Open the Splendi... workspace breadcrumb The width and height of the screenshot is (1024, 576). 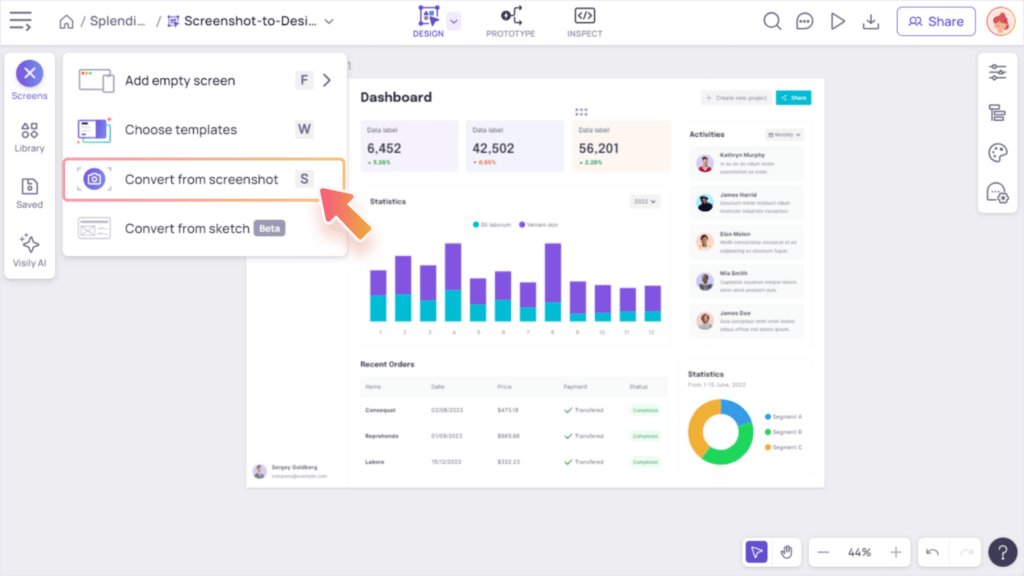117,21
